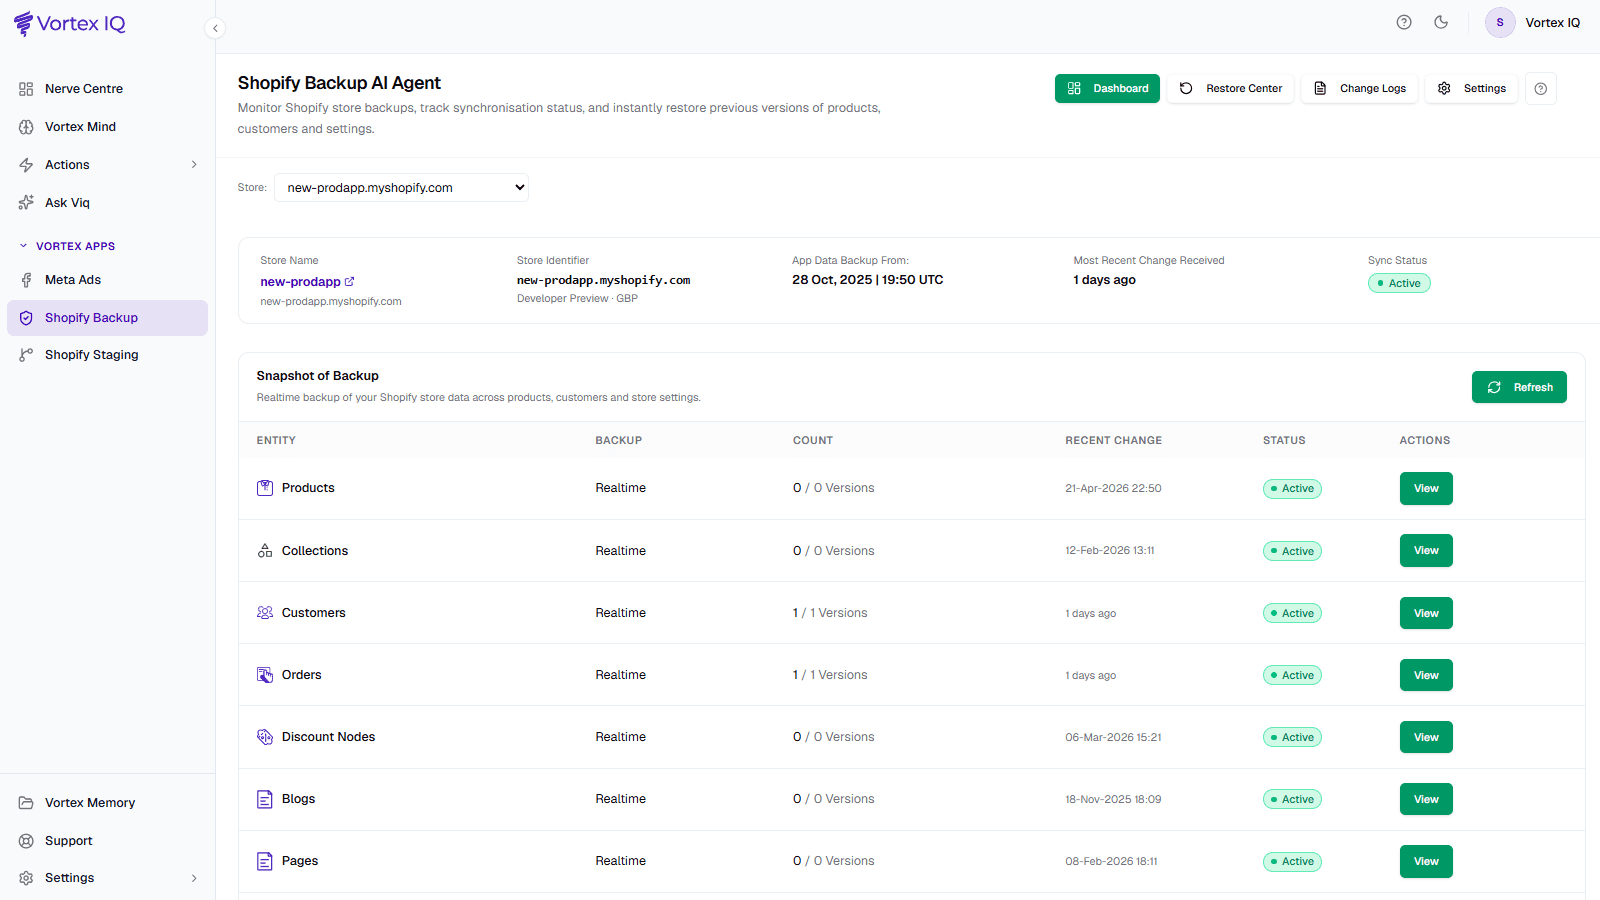Image resolution: width=1600 pixels, height=900 pixels.
Task: Click the Customers entity icon
Action: tap(265, 613)
